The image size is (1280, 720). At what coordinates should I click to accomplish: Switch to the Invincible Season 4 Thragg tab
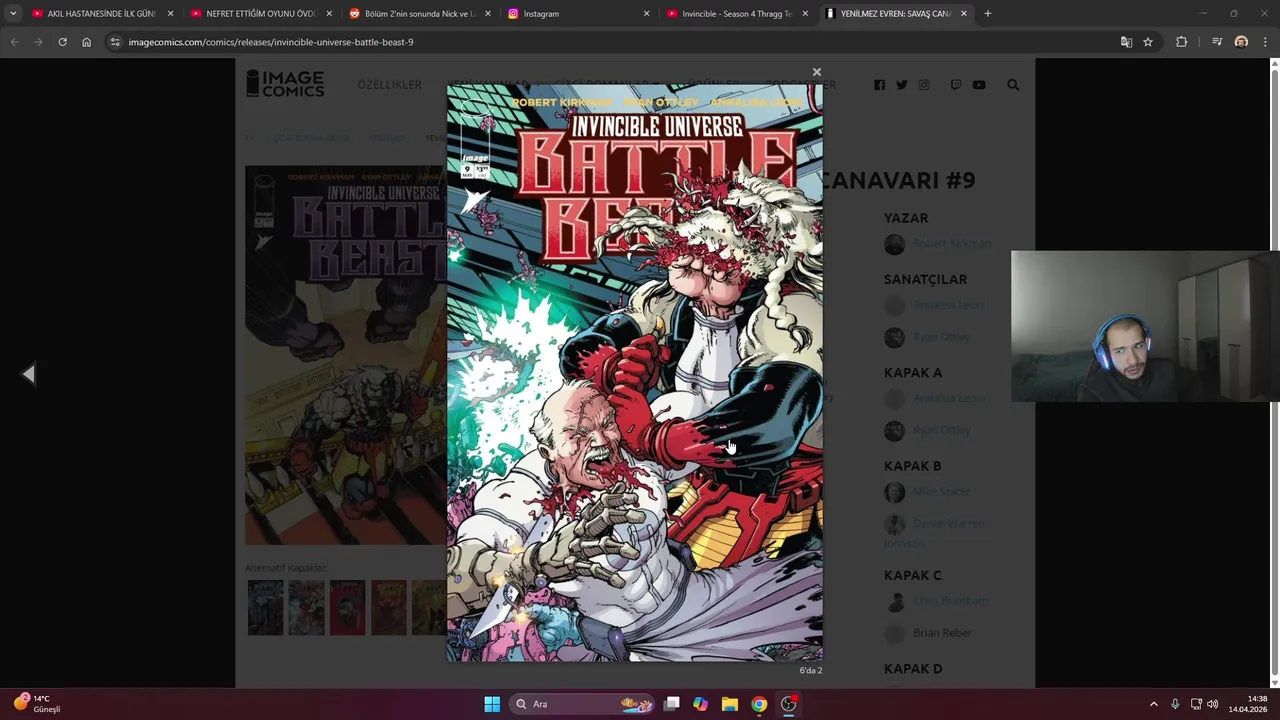point(737,14)
